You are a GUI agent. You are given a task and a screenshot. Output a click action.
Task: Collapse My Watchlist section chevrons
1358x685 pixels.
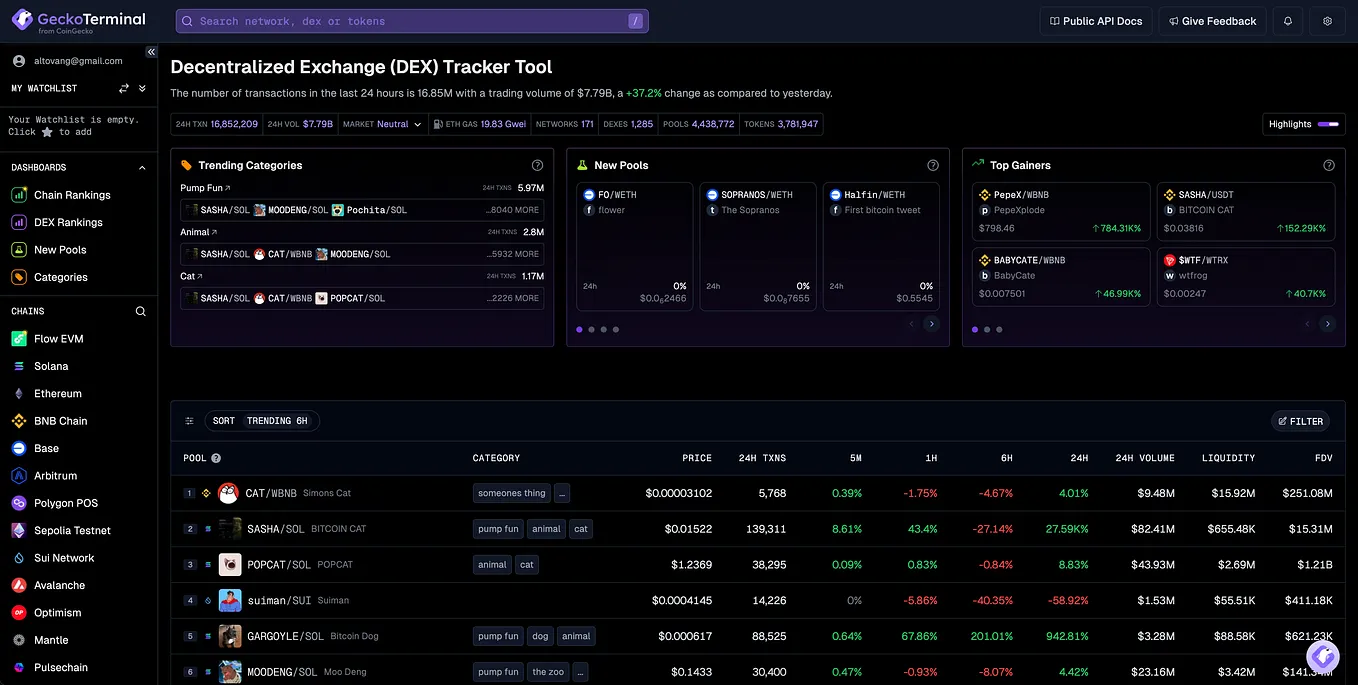pos(142,88)
